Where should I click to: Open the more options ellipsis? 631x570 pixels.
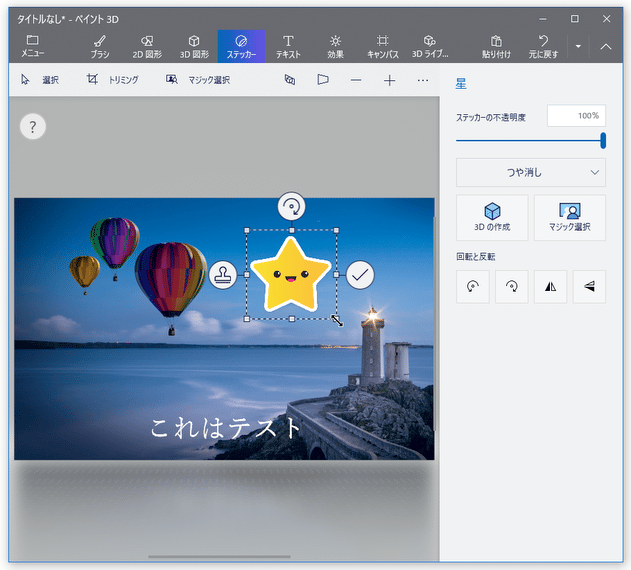pyautogui.click(x=423, y=81)
